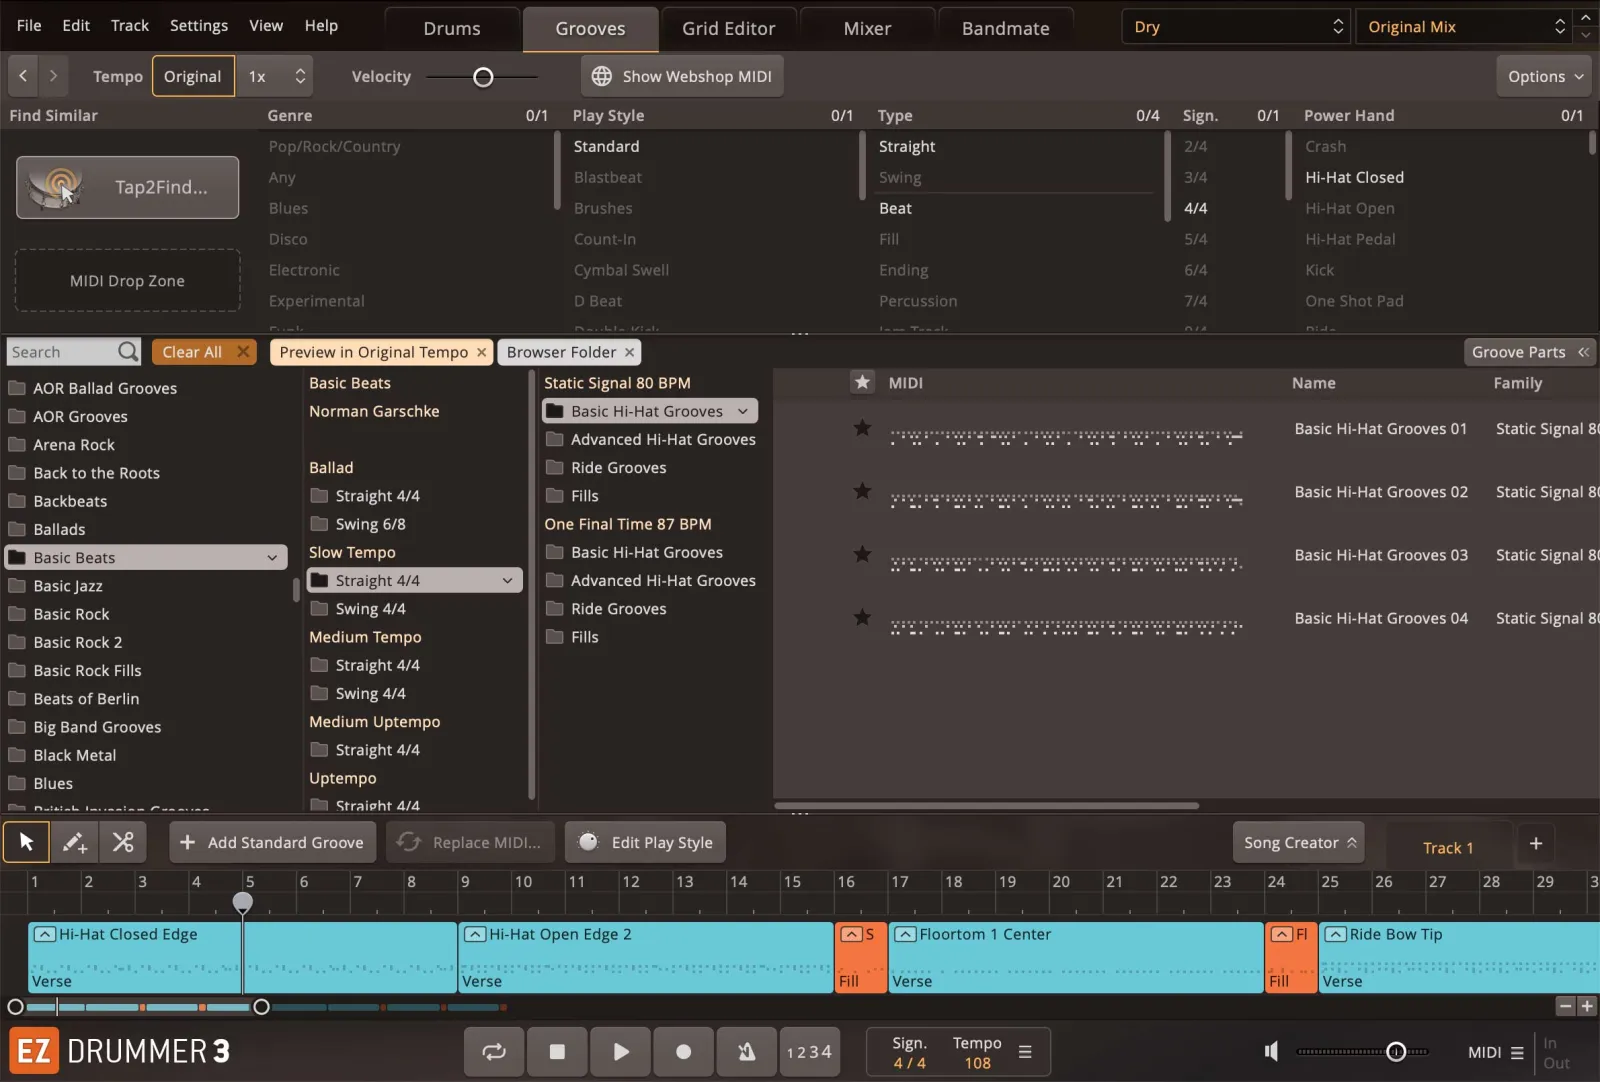The width and height of the screenshot is (1600, 1082).
Task: Enable Original tempo mode
Action: coord(193,76)
